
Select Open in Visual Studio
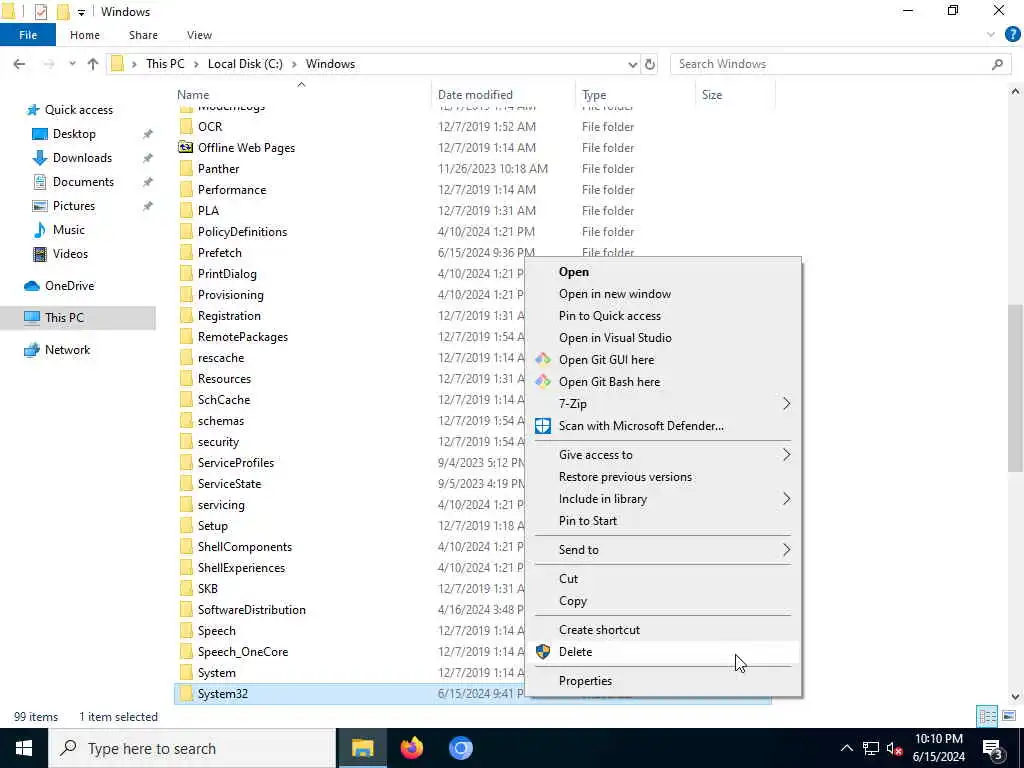[x=665, y=338]
